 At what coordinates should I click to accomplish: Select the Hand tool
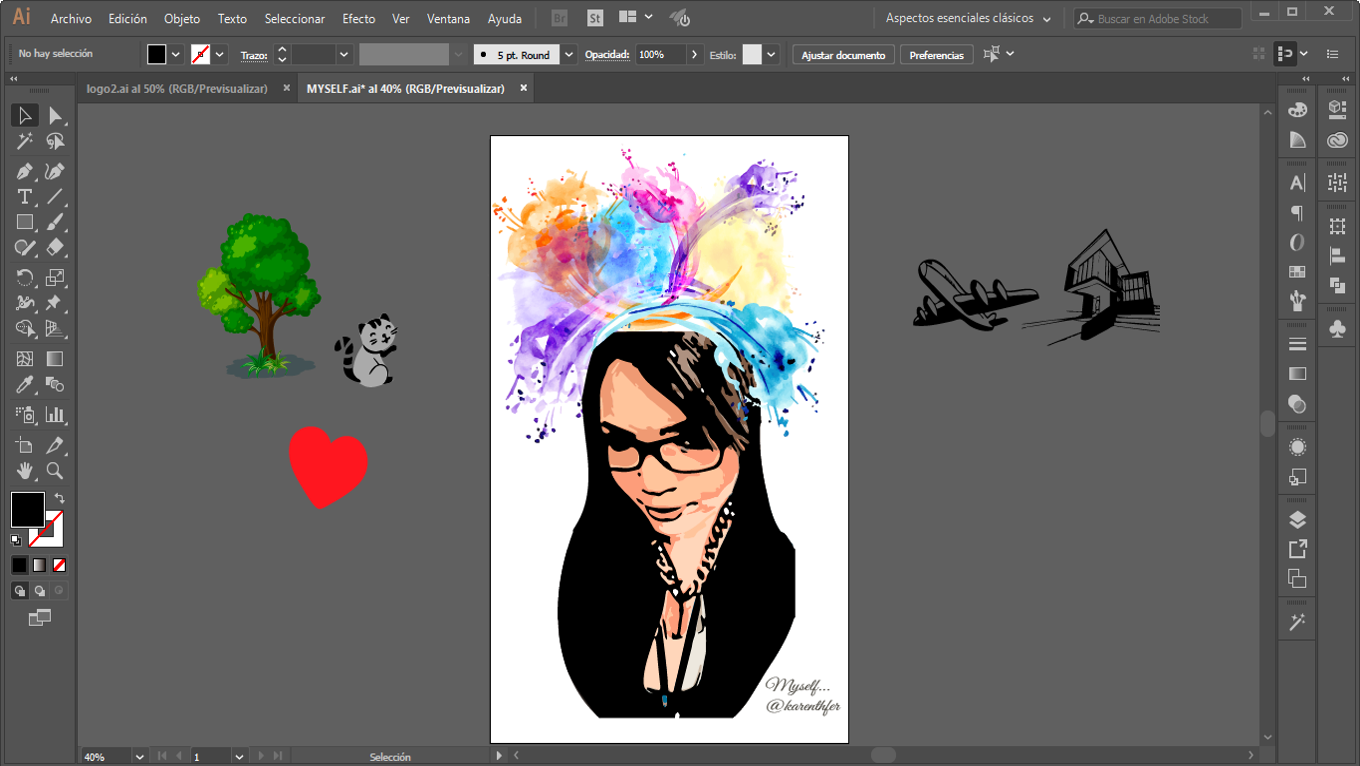[25, 470]
